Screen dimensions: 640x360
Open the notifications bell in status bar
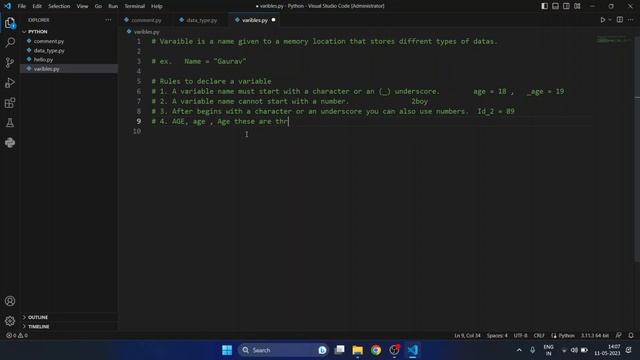(x=631, y=336)
